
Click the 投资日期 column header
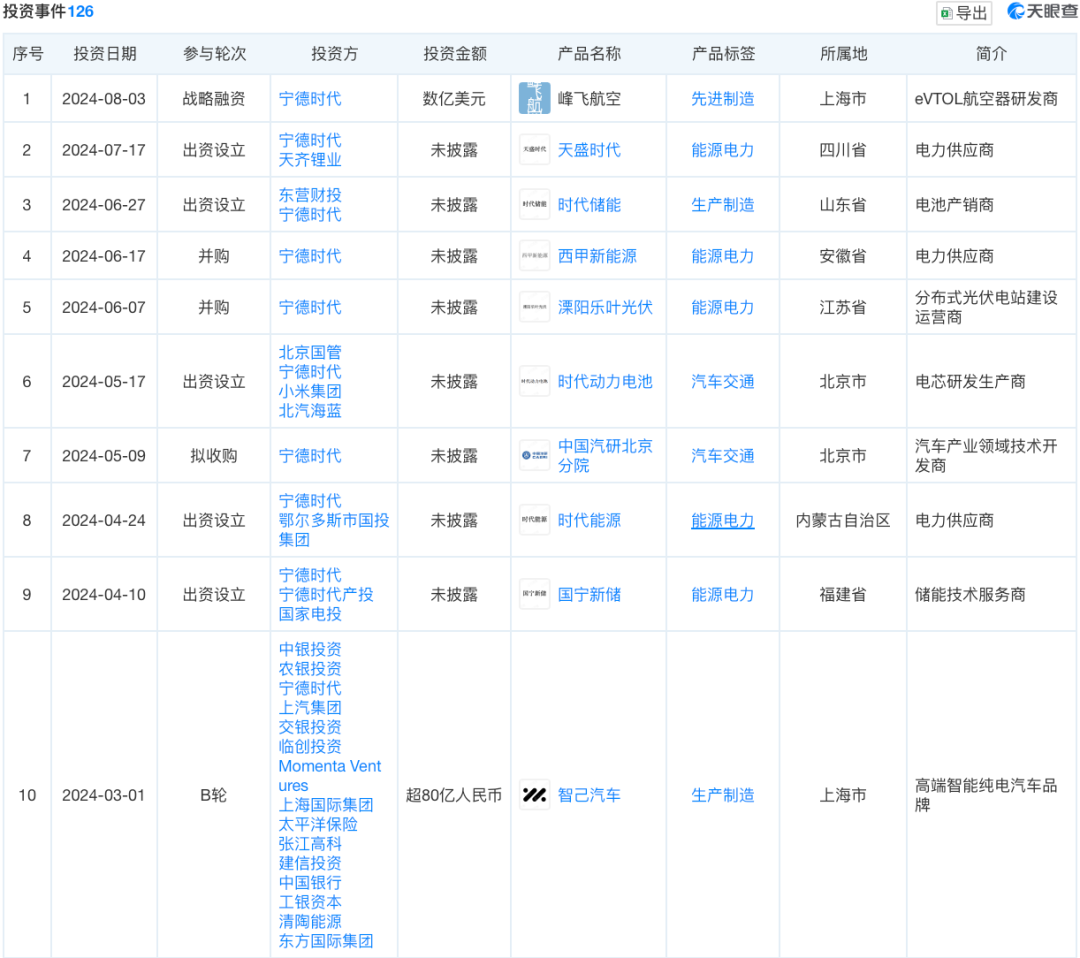(104, 54)
